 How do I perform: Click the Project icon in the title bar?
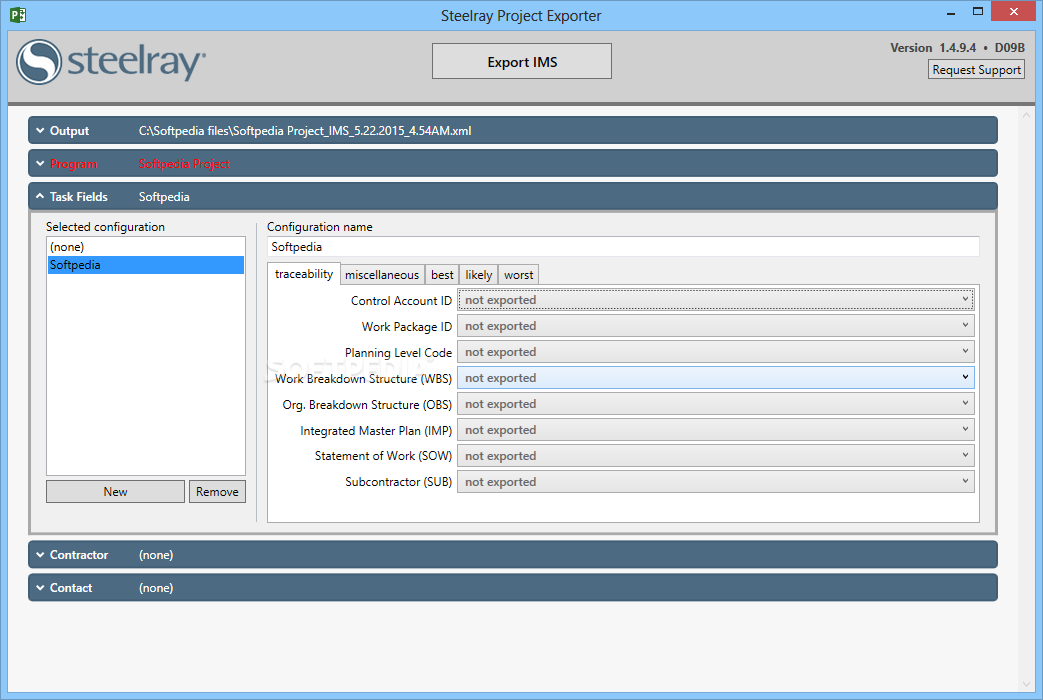[x=18, y=15]
